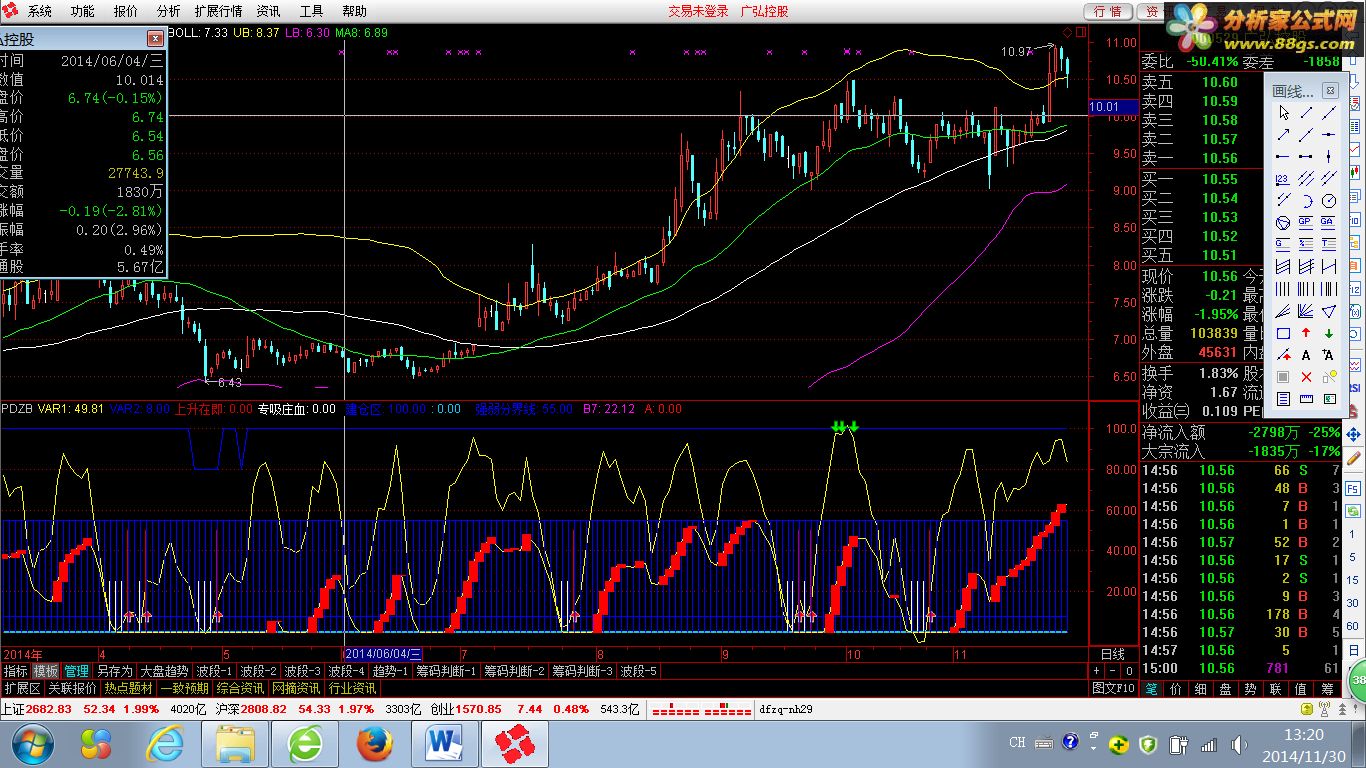This screenshot has height=768, width=1366.
Task: Open the 系统 menu
Action: 39,11
